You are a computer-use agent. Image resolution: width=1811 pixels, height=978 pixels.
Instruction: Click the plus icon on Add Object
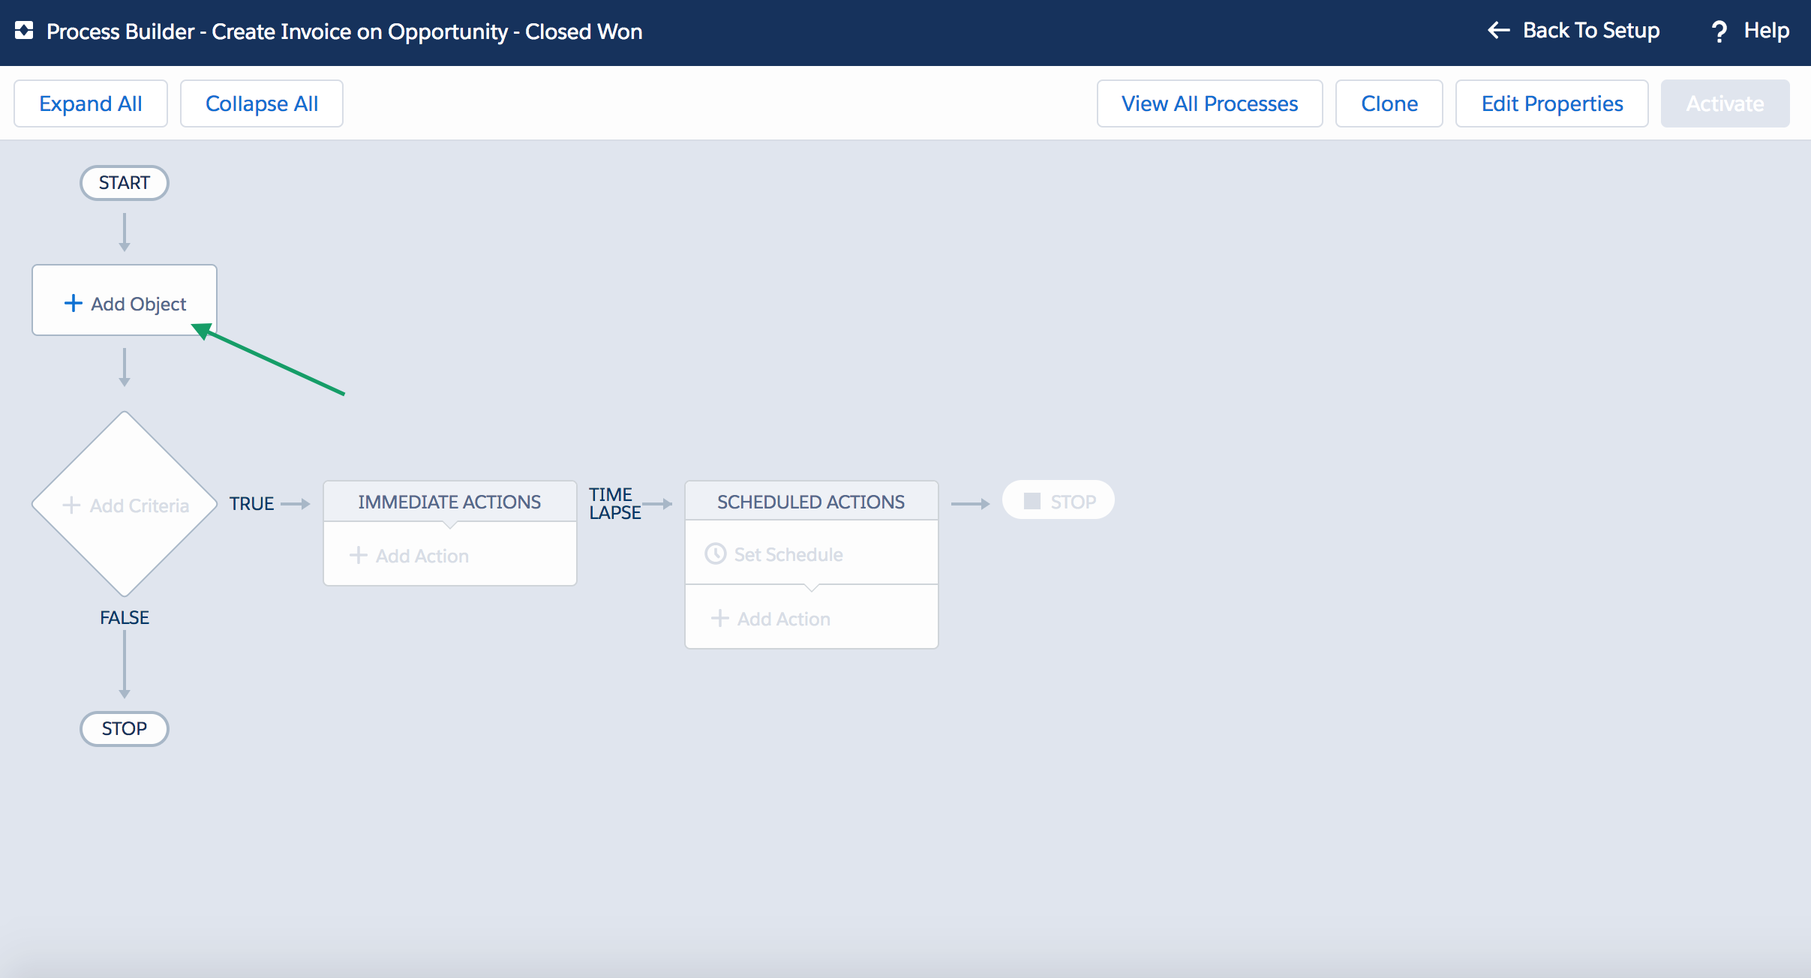pos(73,303)
